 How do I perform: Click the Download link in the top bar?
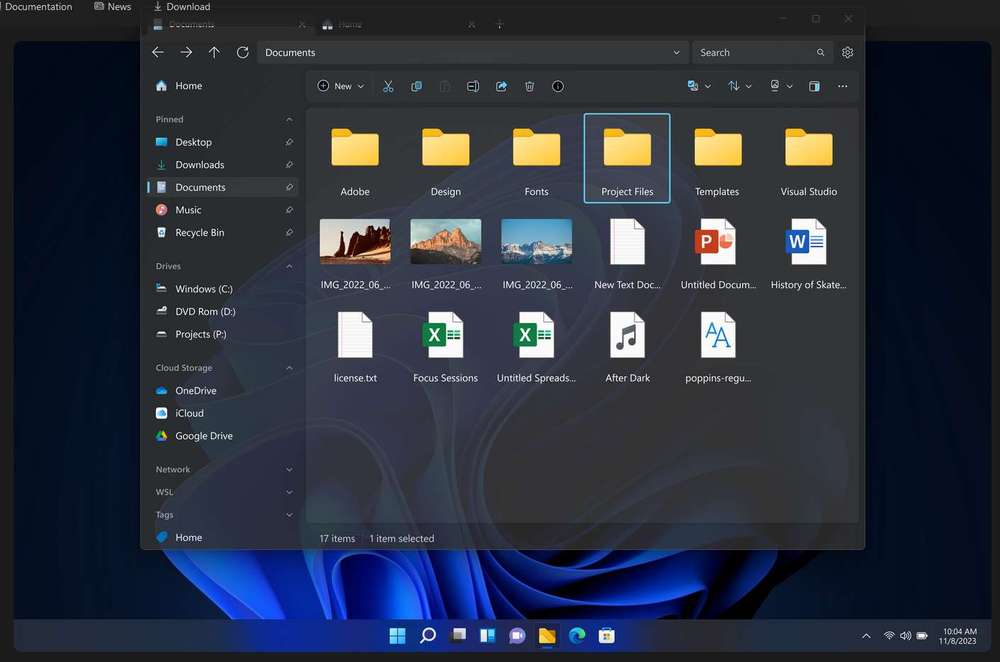(182, 6)
